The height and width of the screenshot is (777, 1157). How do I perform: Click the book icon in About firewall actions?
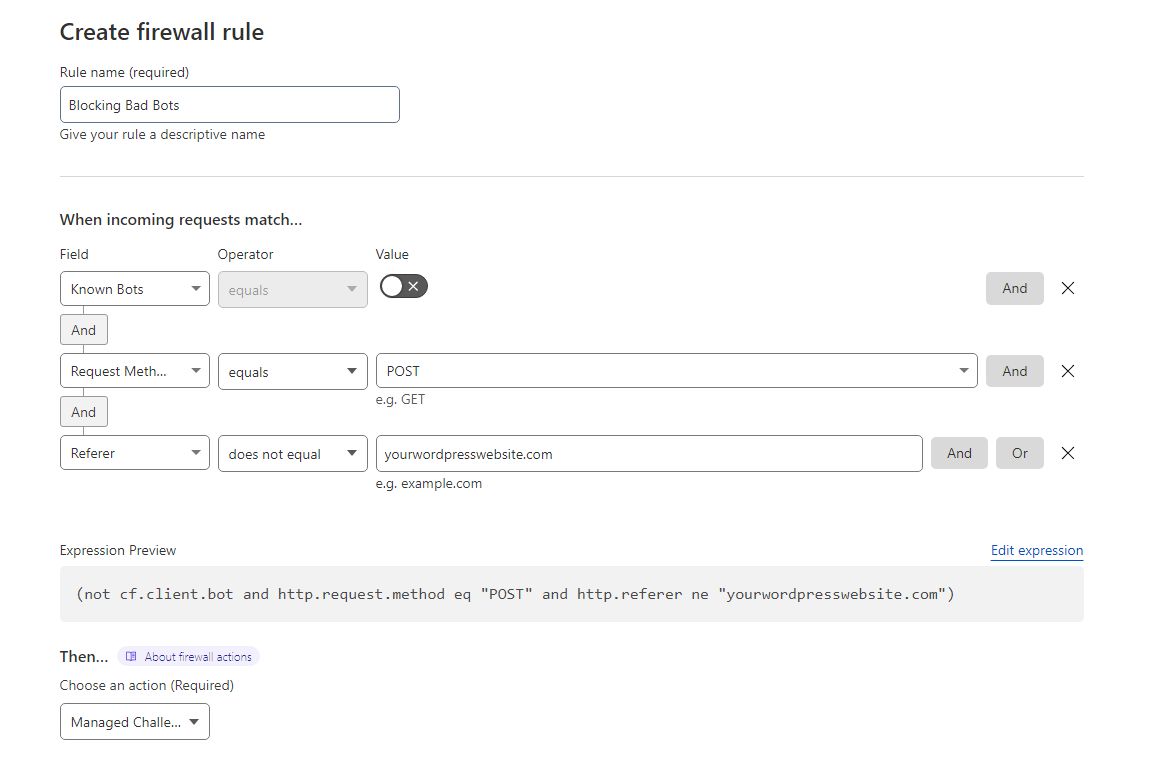coord(131,657)
